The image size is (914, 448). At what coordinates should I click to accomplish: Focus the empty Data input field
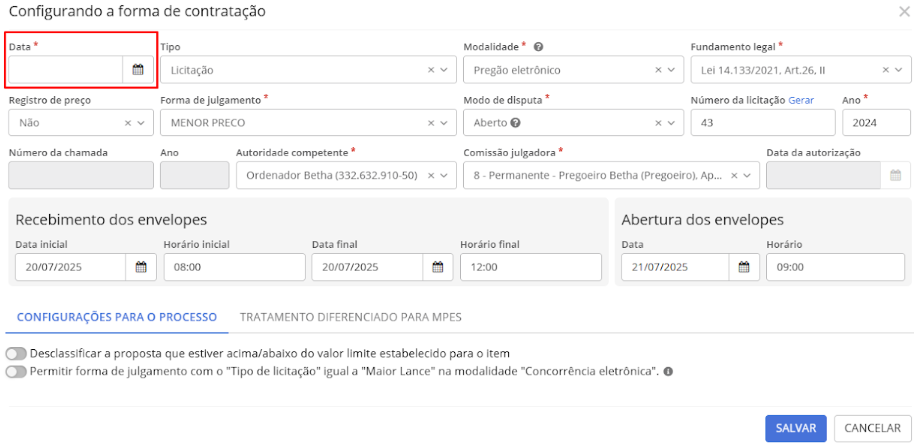point(65,70)
